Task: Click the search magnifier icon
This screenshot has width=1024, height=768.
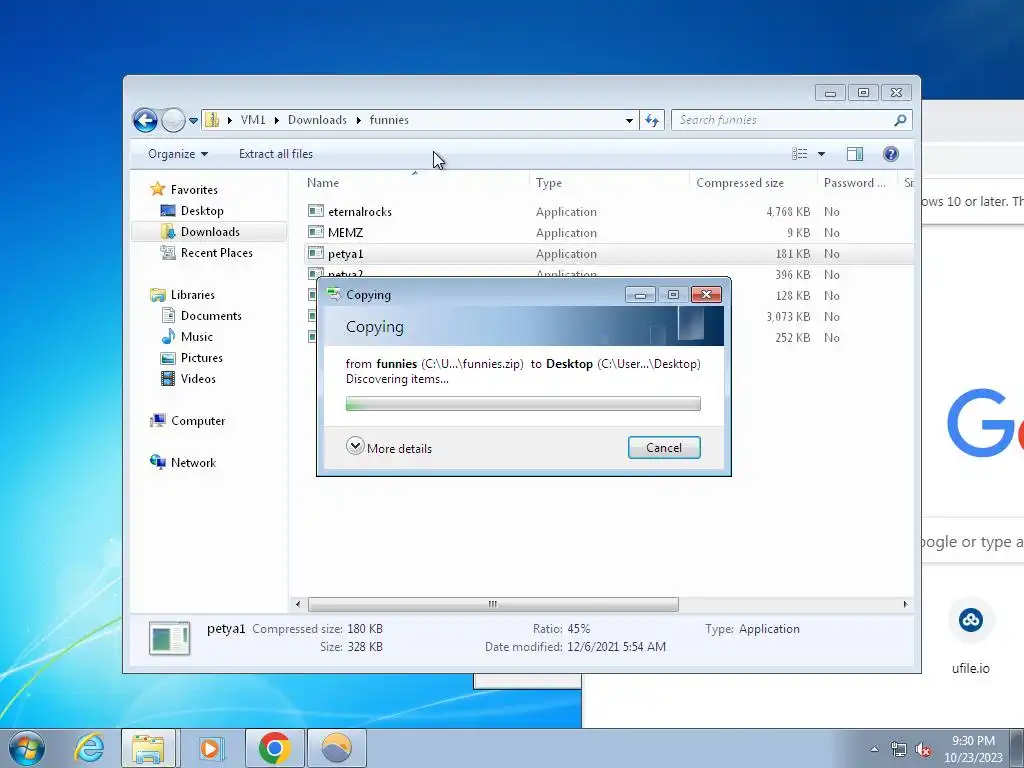Action: [901, 120]
